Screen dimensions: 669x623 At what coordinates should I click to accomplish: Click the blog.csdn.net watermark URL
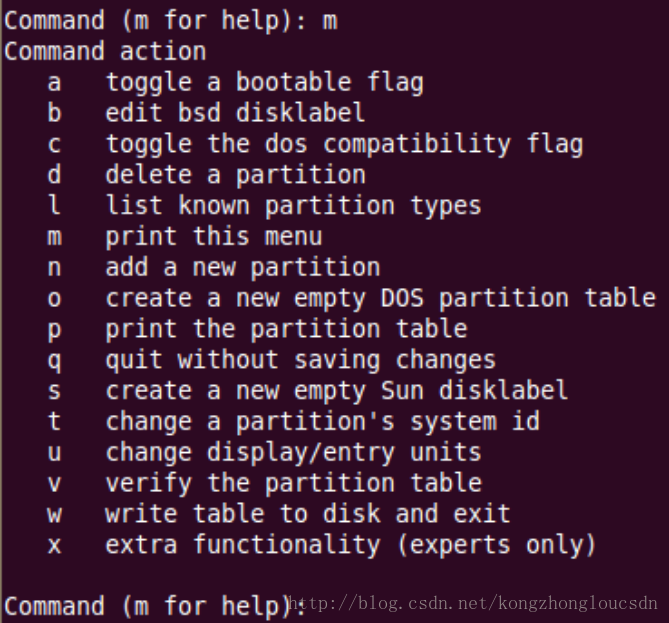[473, 603]
